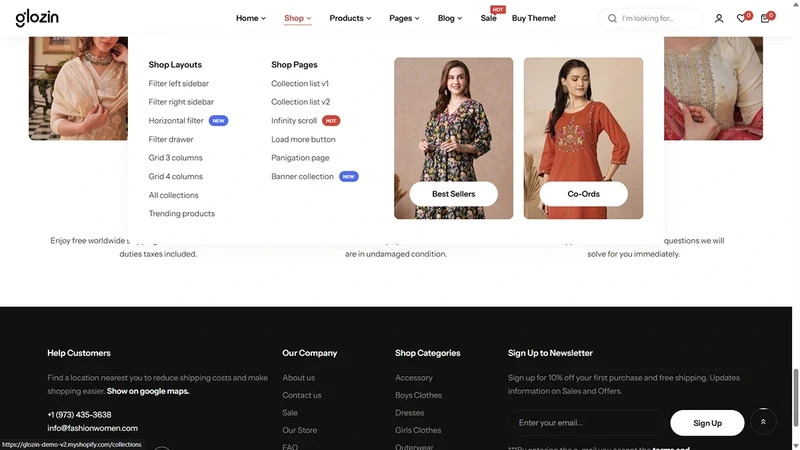The width and height of the screenshot is (800, 450).
Task: Open Grid 4 columns layout
Action: tap(176, 177)
